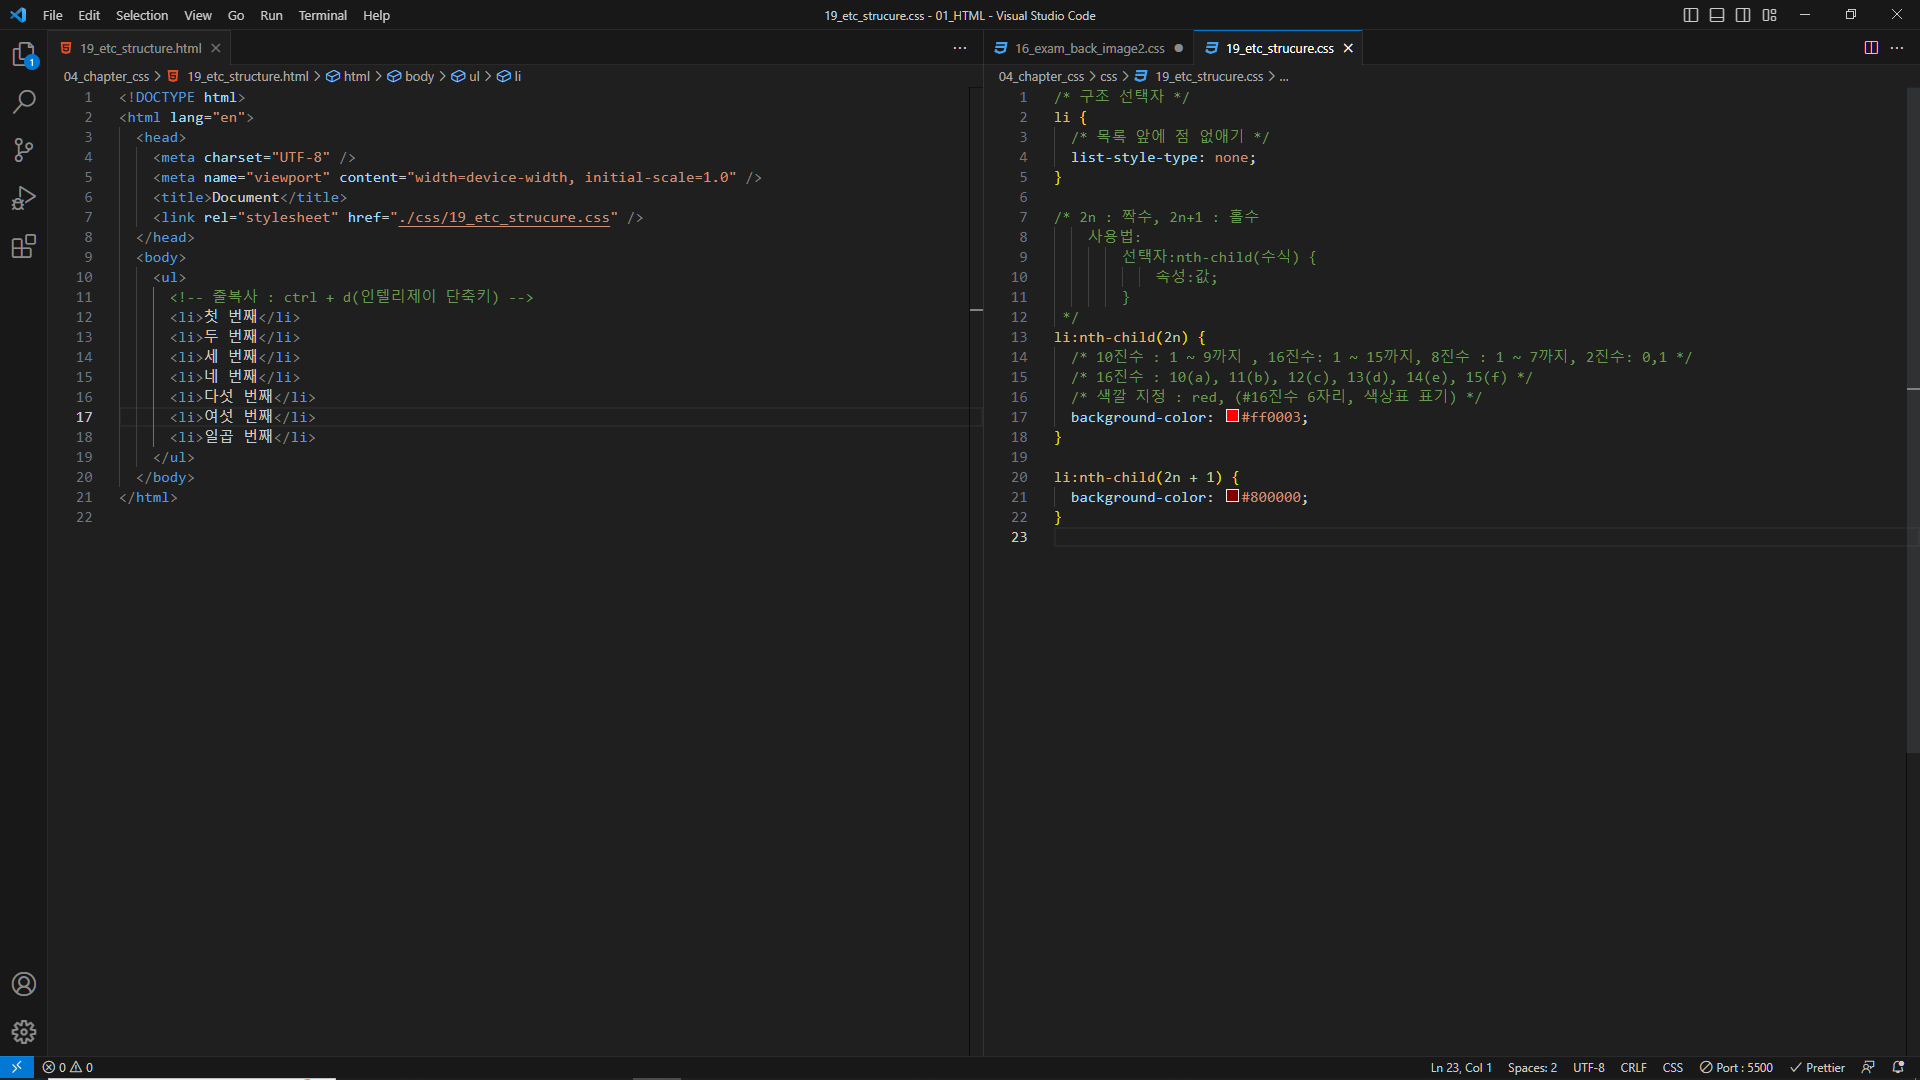Toggle Primary Side Bar layout button
Image resolution: width=1920 pixels, height=1080 pixels.
point(1691,15)
